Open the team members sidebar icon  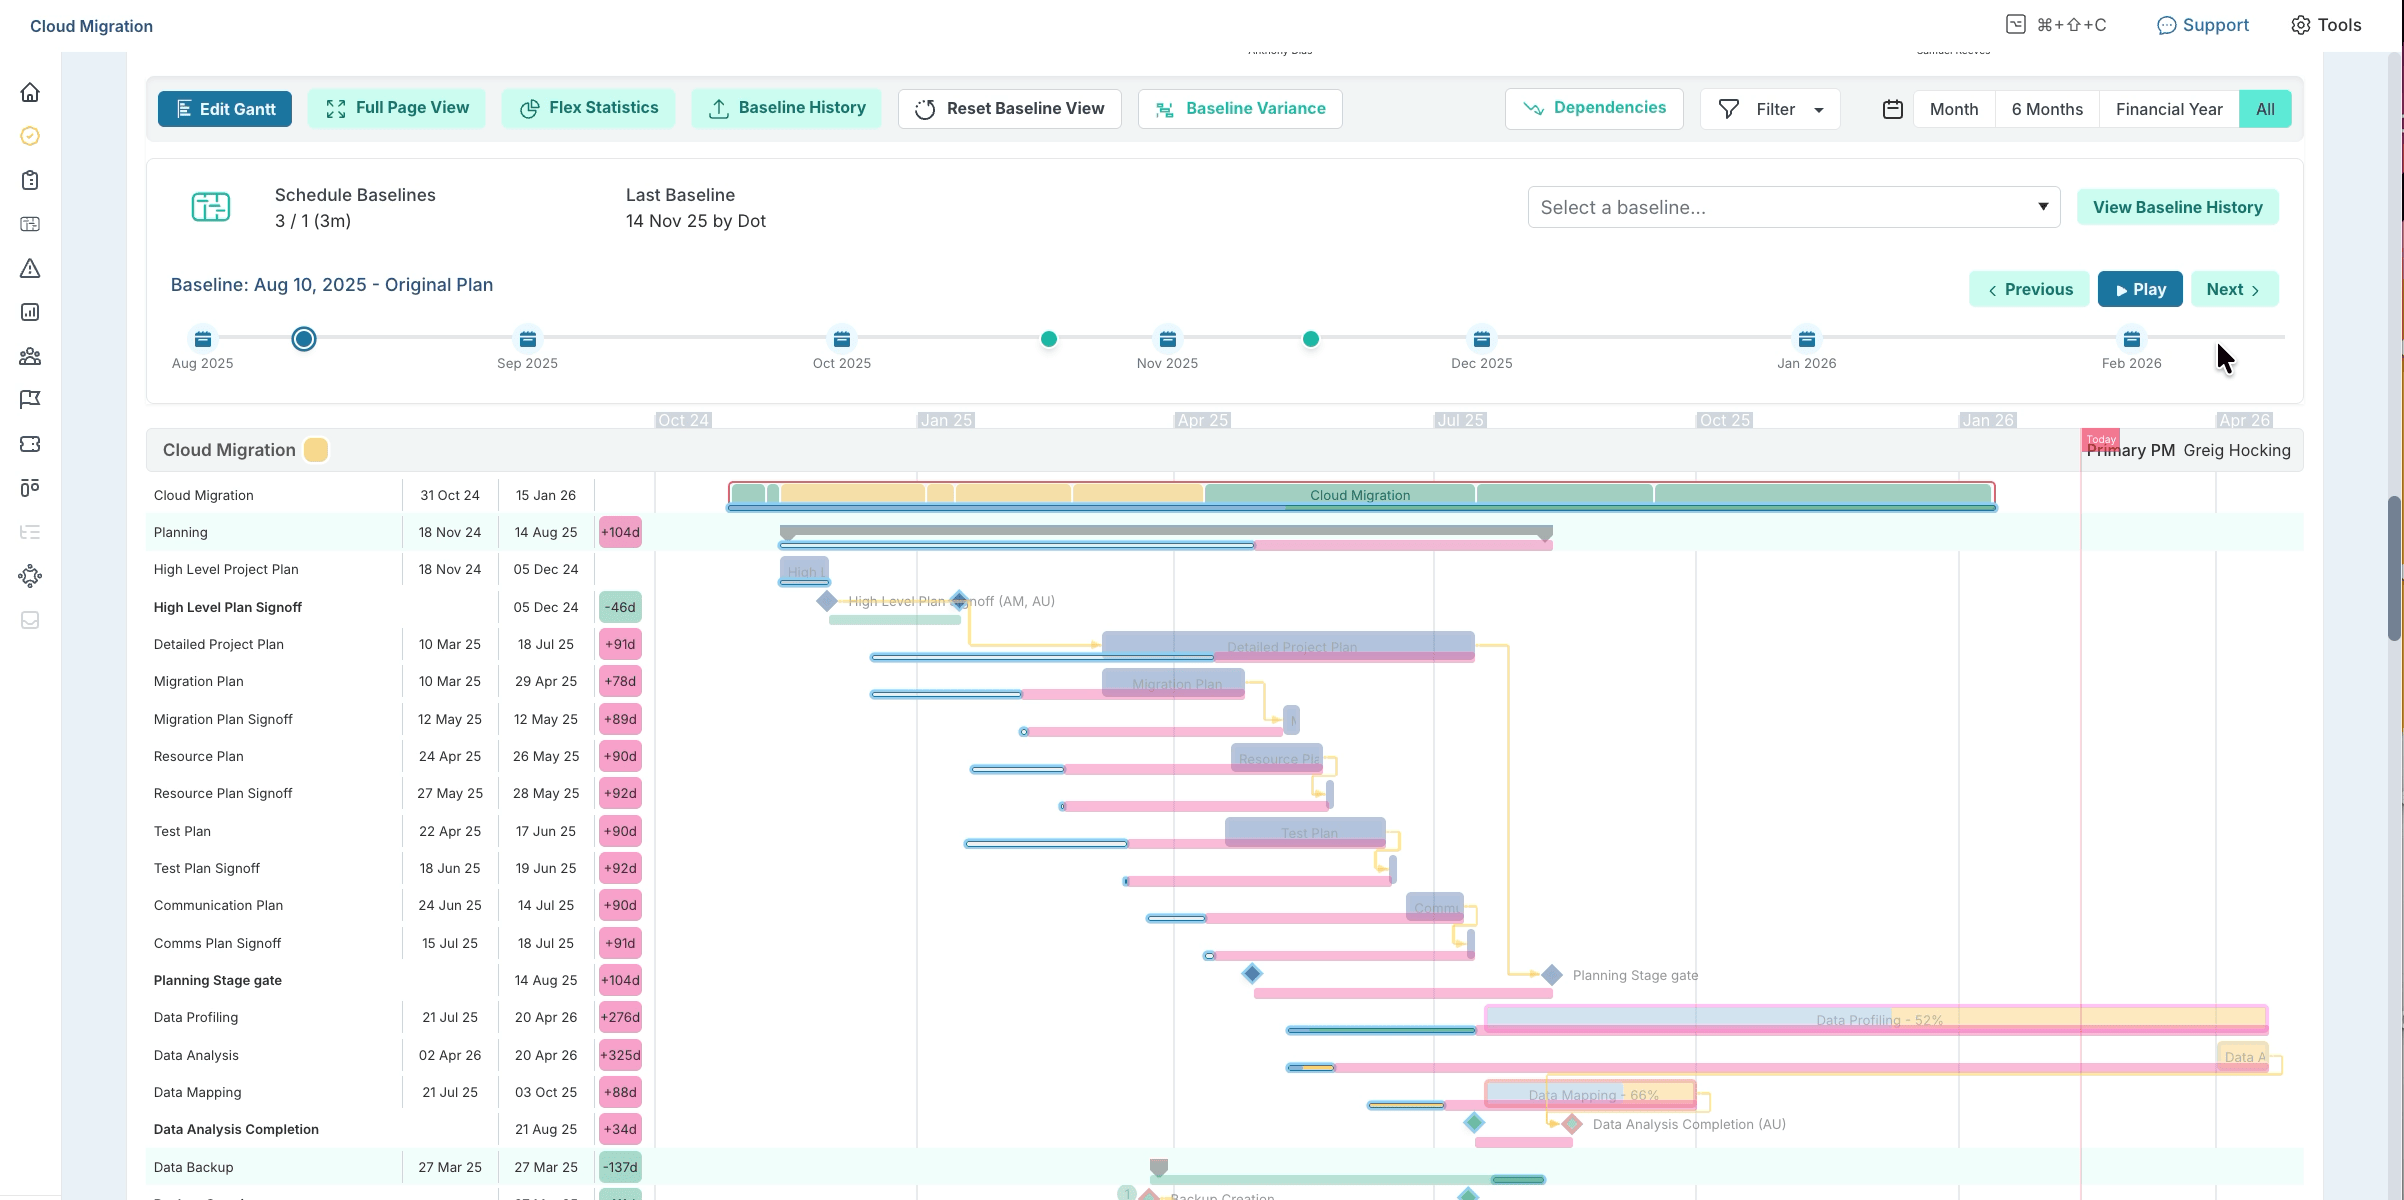pyautogui.click(x=30, y=356)
